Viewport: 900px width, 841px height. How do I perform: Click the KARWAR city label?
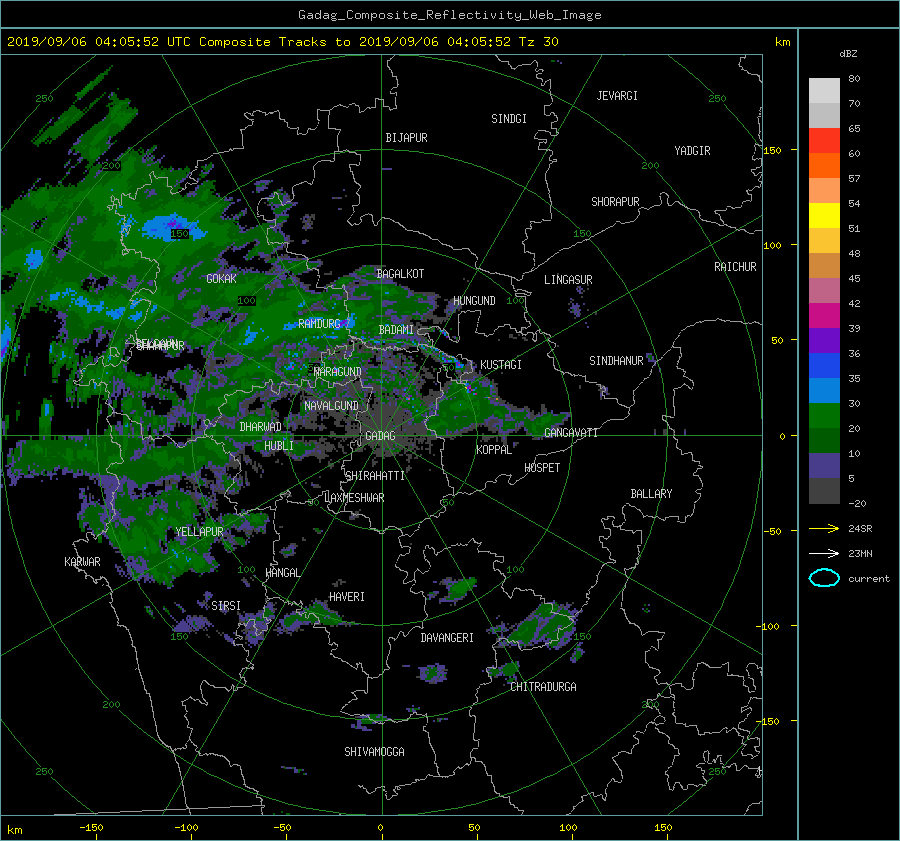(x=82, y=562)
